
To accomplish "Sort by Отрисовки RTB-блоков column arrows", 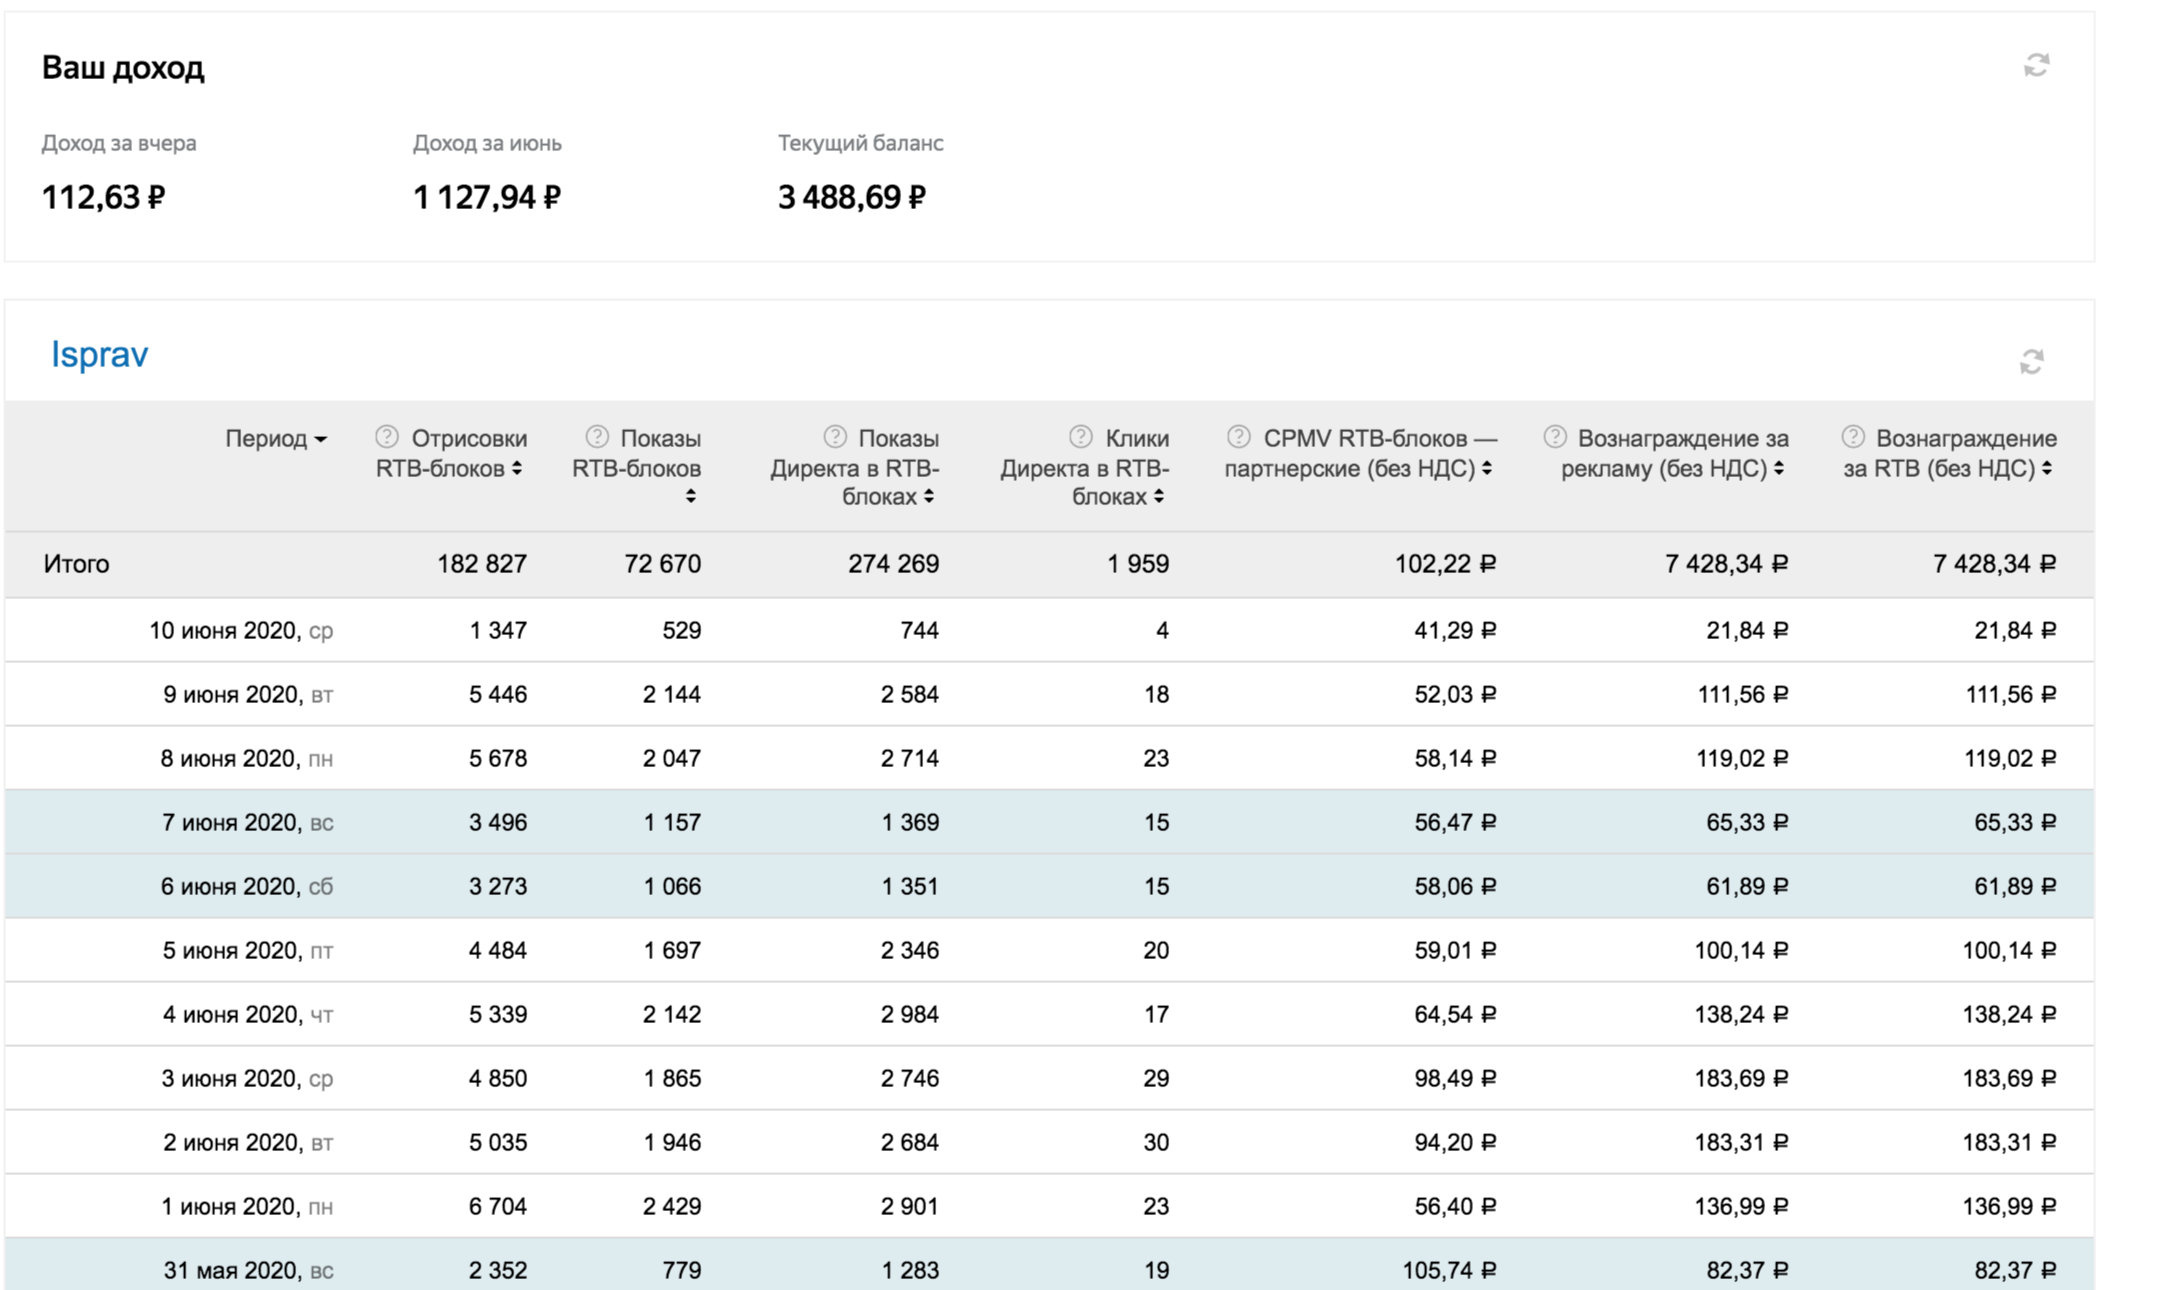I will pos(517,468).
